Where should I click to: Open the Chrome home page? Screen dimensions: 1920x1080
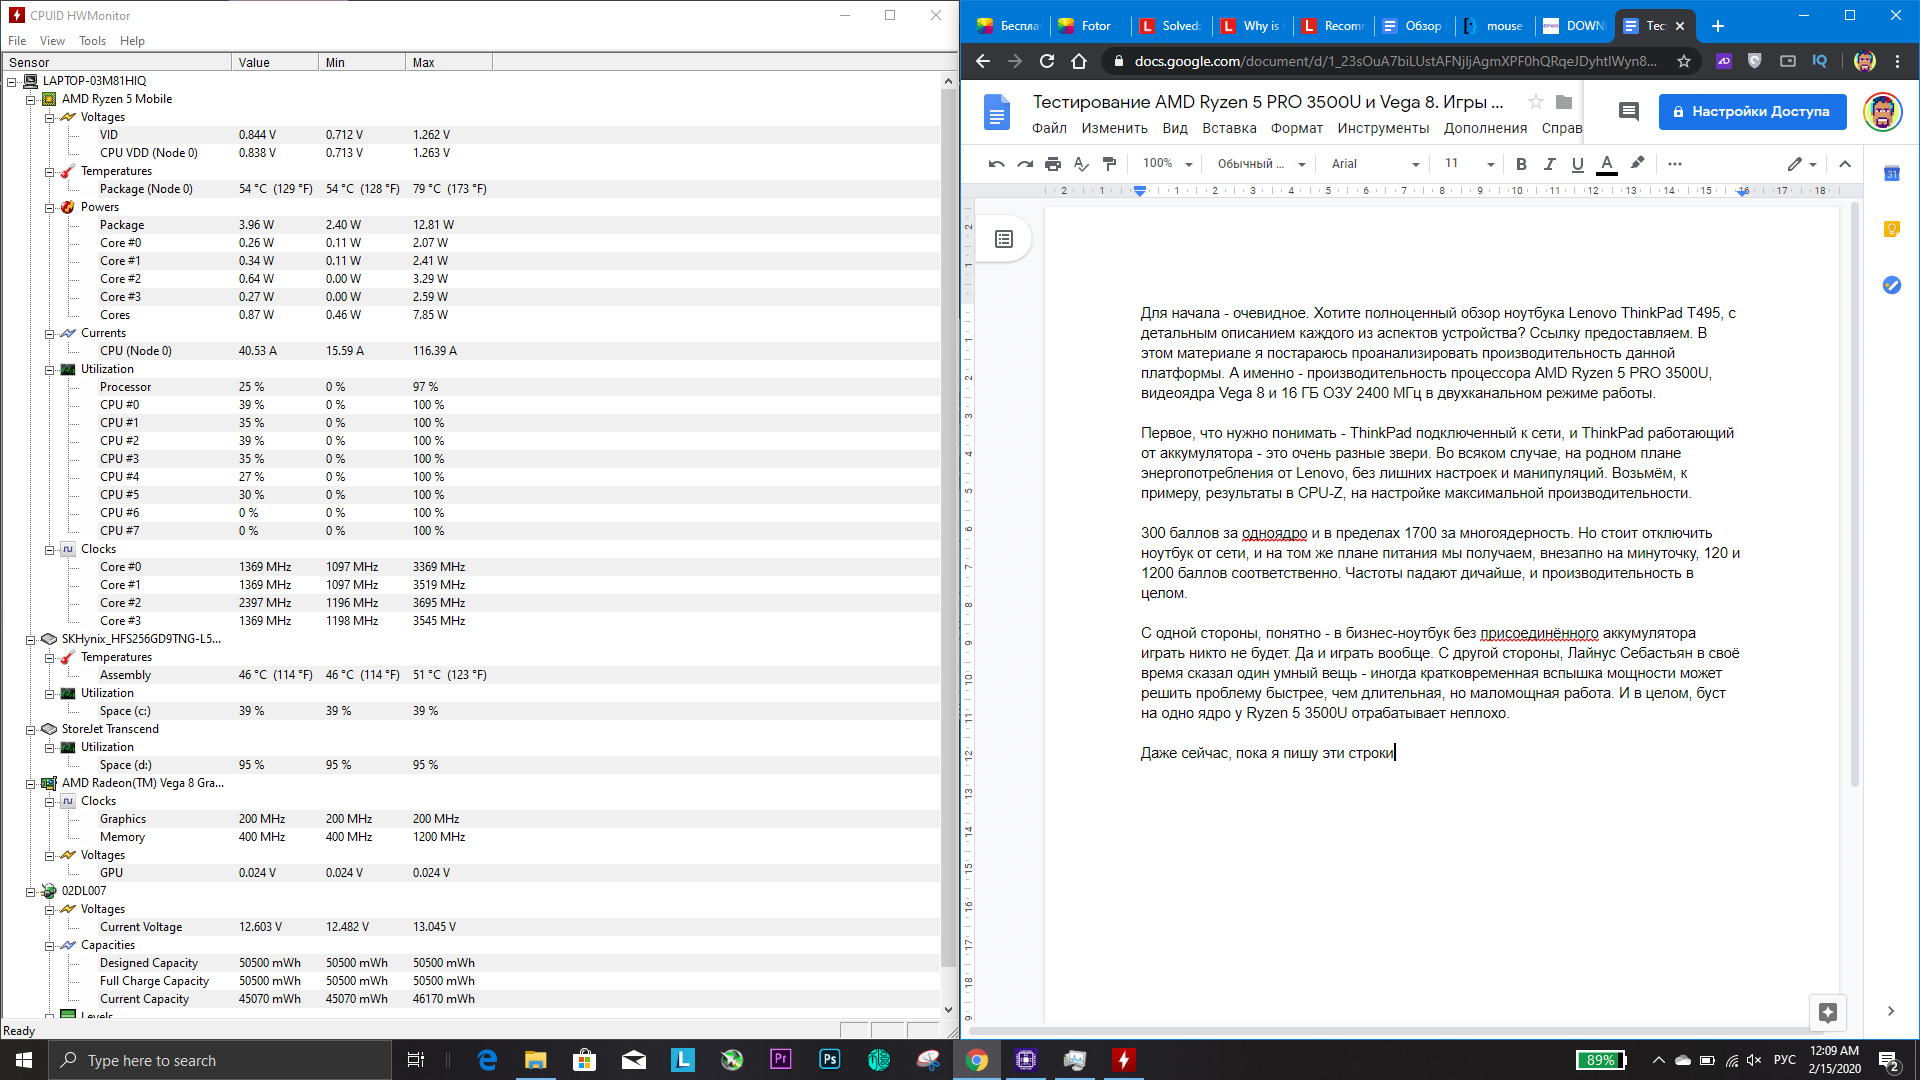(1078, 61)
